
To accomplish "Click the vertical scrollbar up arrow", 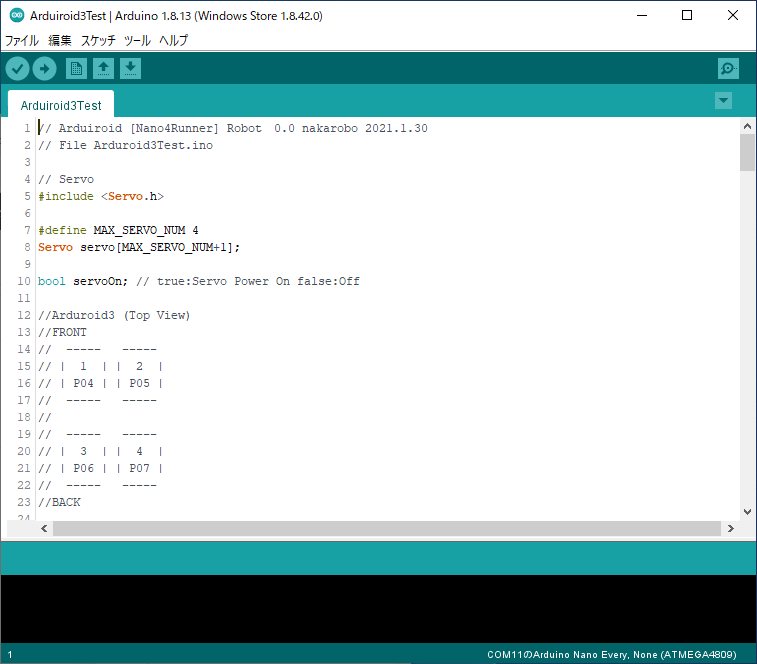I will coord(747,127).
